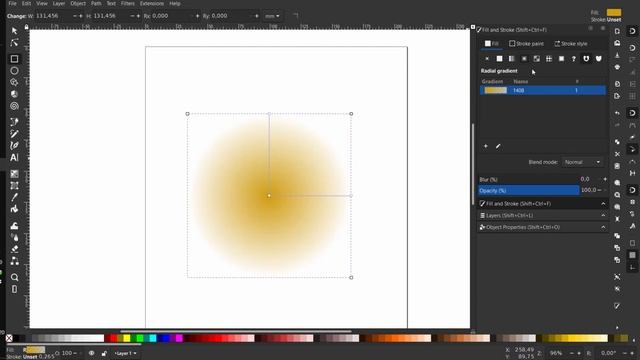Select the Rectangle tool
Screen dimensions: 640x360
(x=14, y=59)
